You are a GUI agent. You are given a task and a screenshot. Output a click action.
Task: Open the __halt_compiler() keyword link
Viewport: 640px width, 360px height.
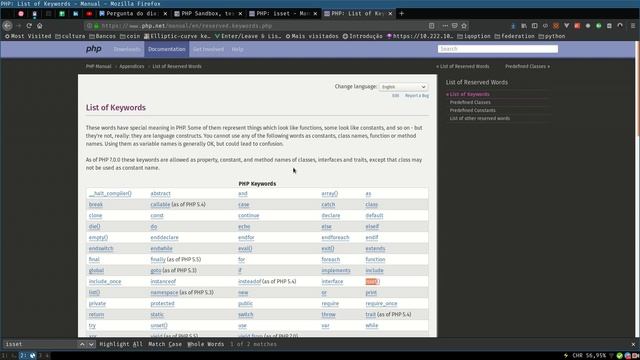pos(110,193)
